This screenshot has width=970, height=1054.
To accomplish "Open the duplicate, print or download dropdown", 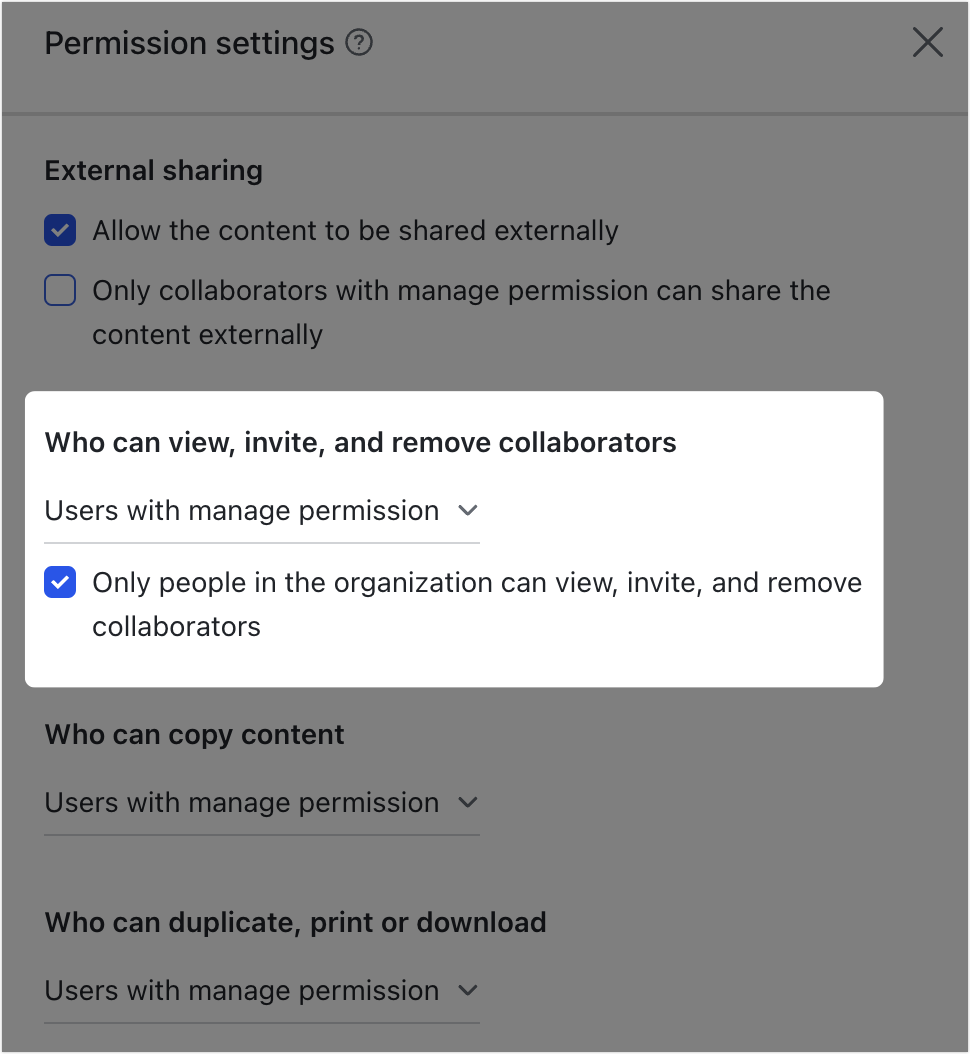I will click(x=261, y=991).
